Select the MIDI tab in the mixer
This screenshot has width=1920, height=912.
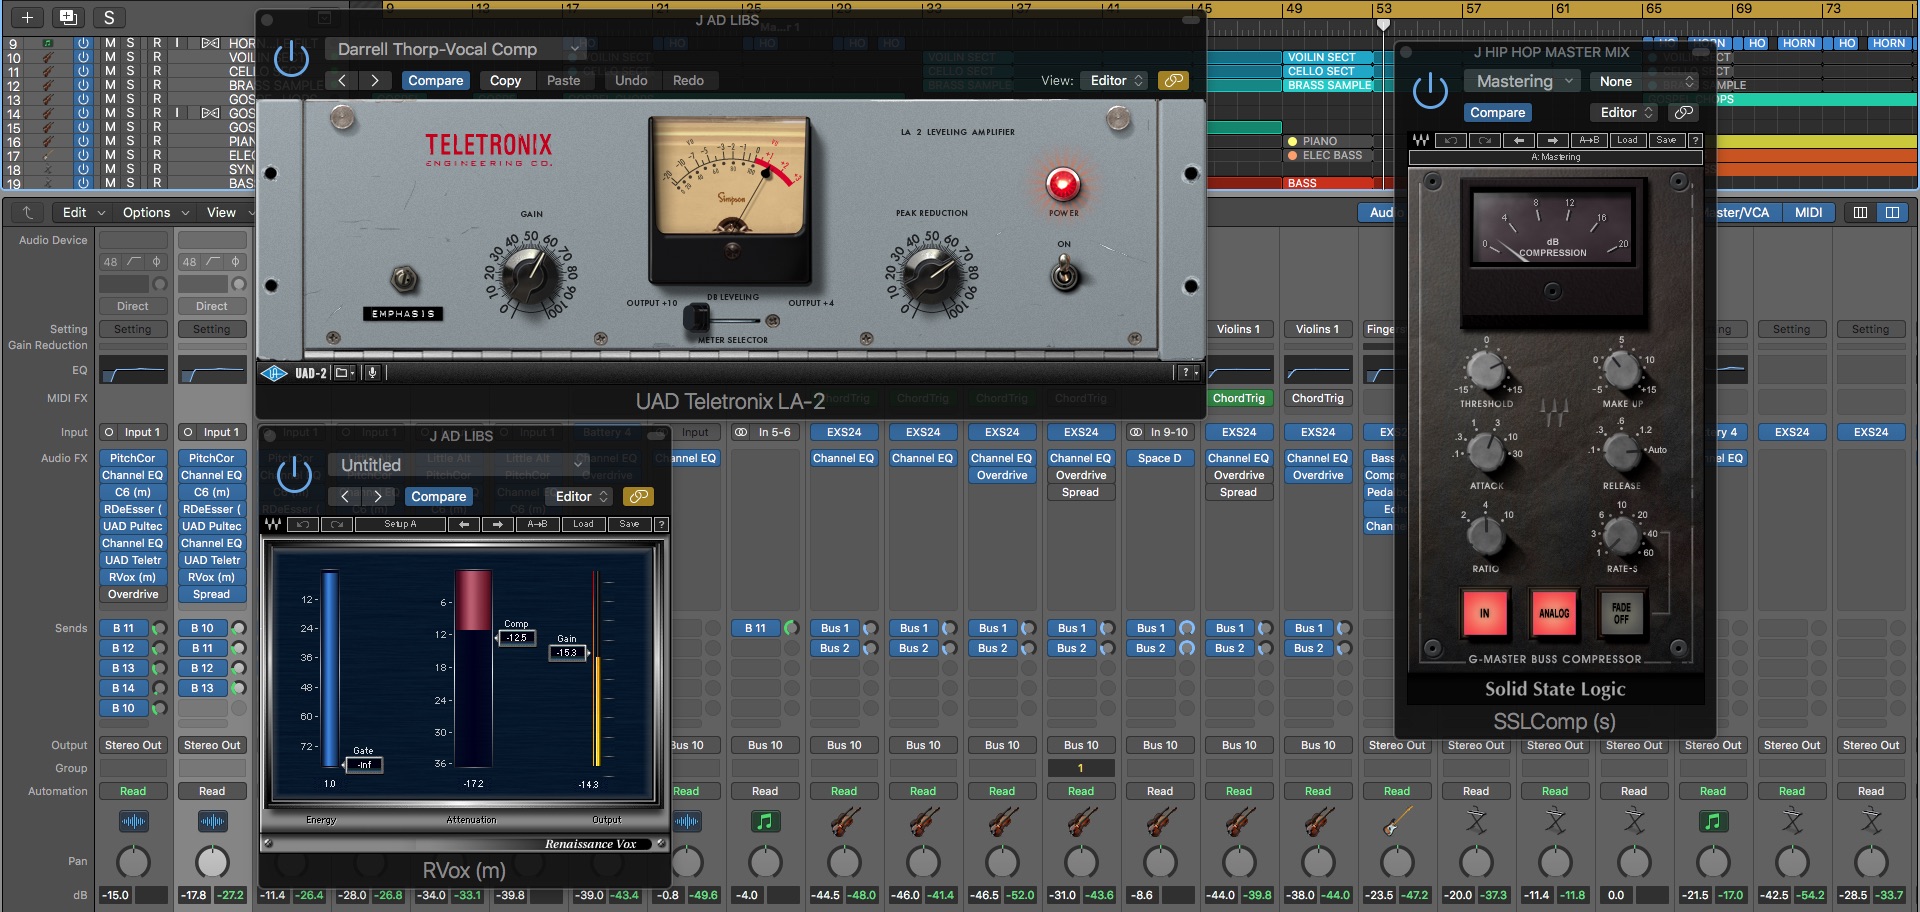coord(1809,212)
